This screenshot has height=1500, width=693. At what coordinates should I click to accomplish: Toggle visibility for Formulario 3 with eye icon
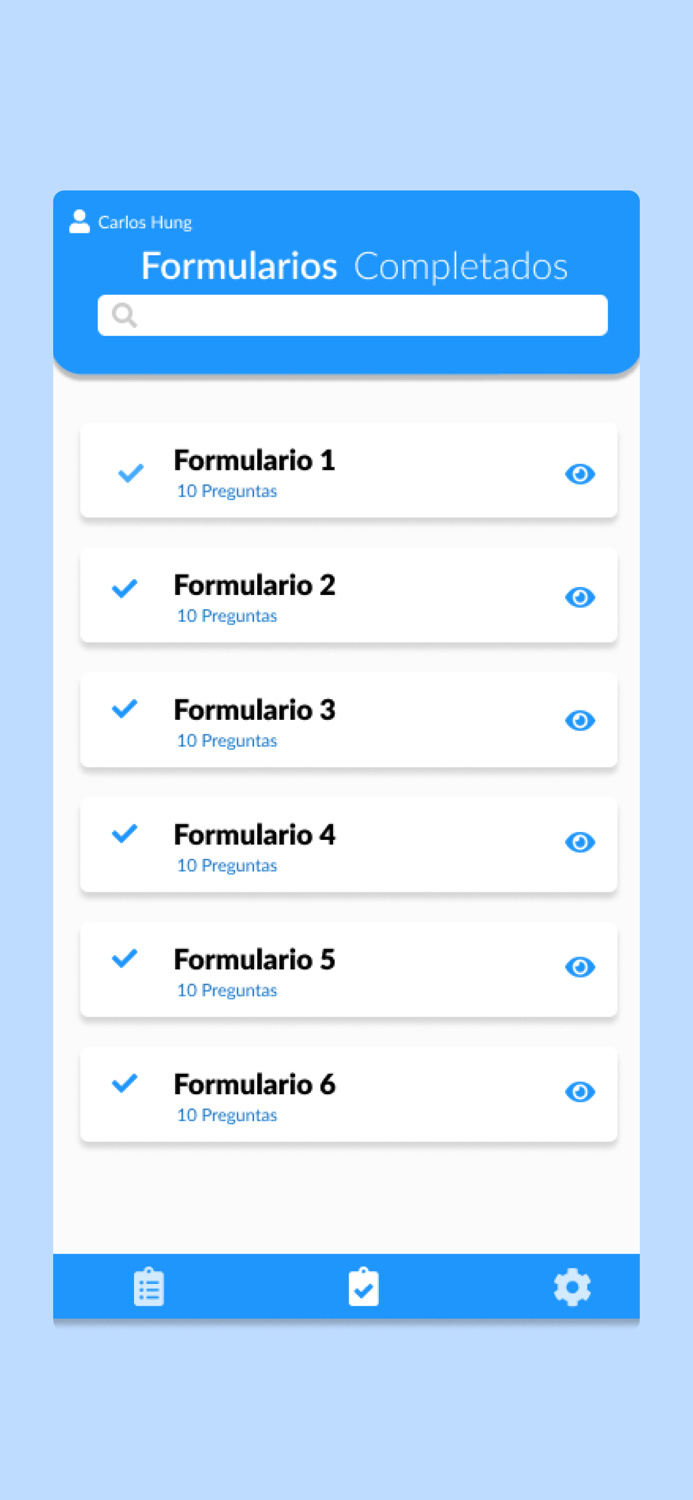tap(580, 720)
